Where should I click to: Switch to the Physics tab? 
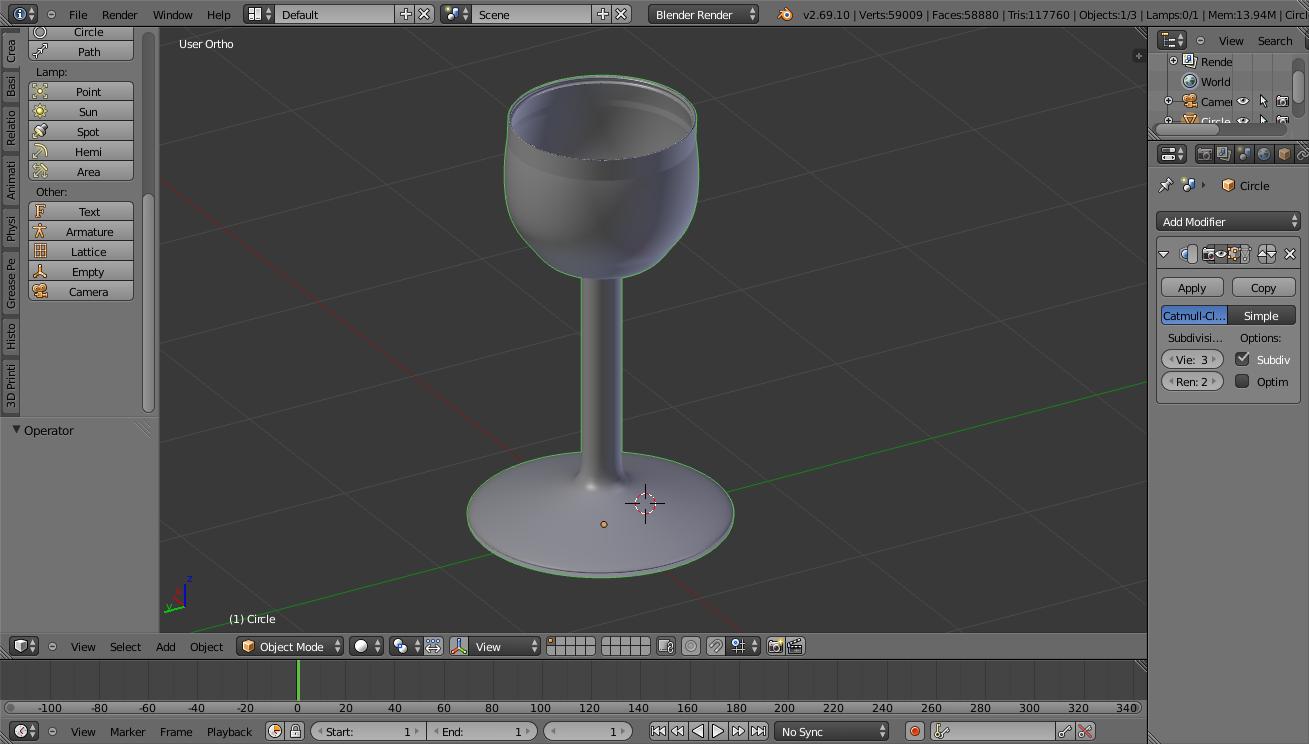(x=11, y=228)
